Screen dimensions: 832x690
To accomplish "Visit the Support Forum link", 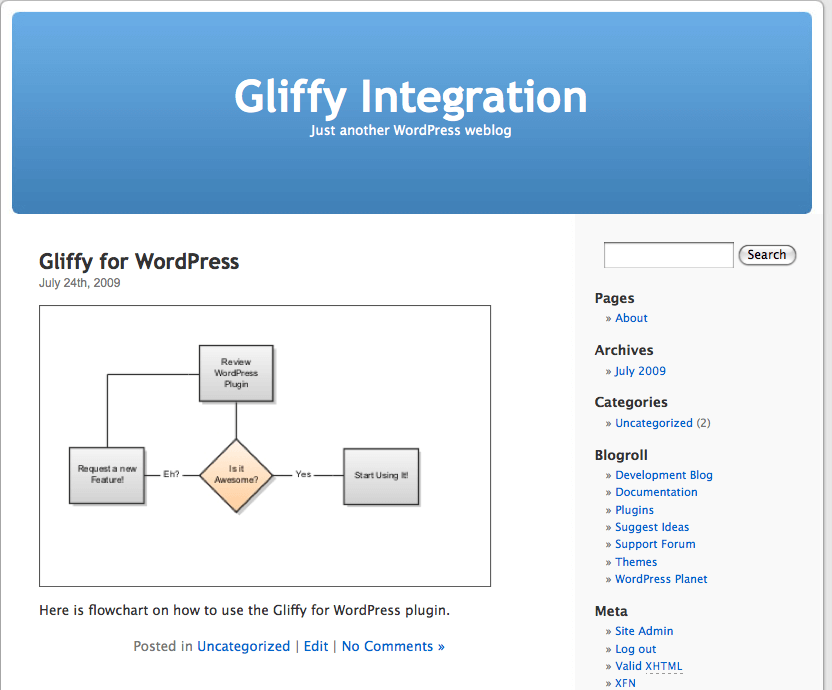I will coord(655,544).
